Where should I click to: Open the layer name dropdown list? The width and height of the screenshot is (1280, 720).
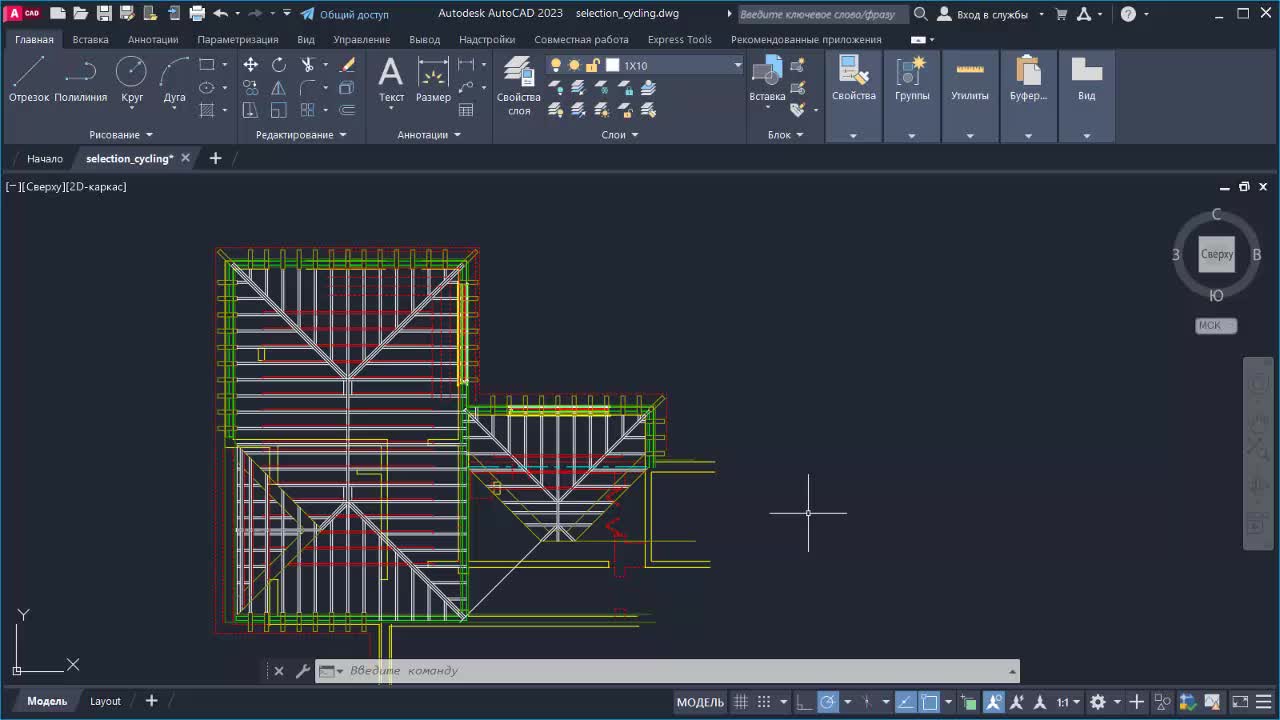click(738, 65)
